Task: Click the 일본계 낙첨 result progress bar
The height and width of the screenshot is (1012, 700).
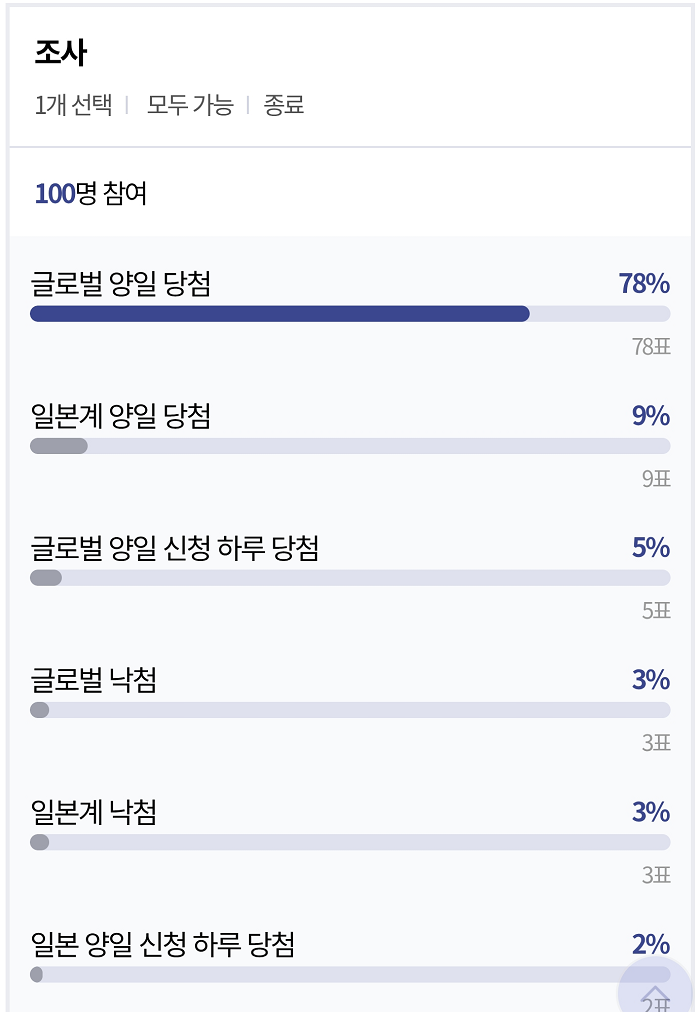Action: (x=350, y=842)
